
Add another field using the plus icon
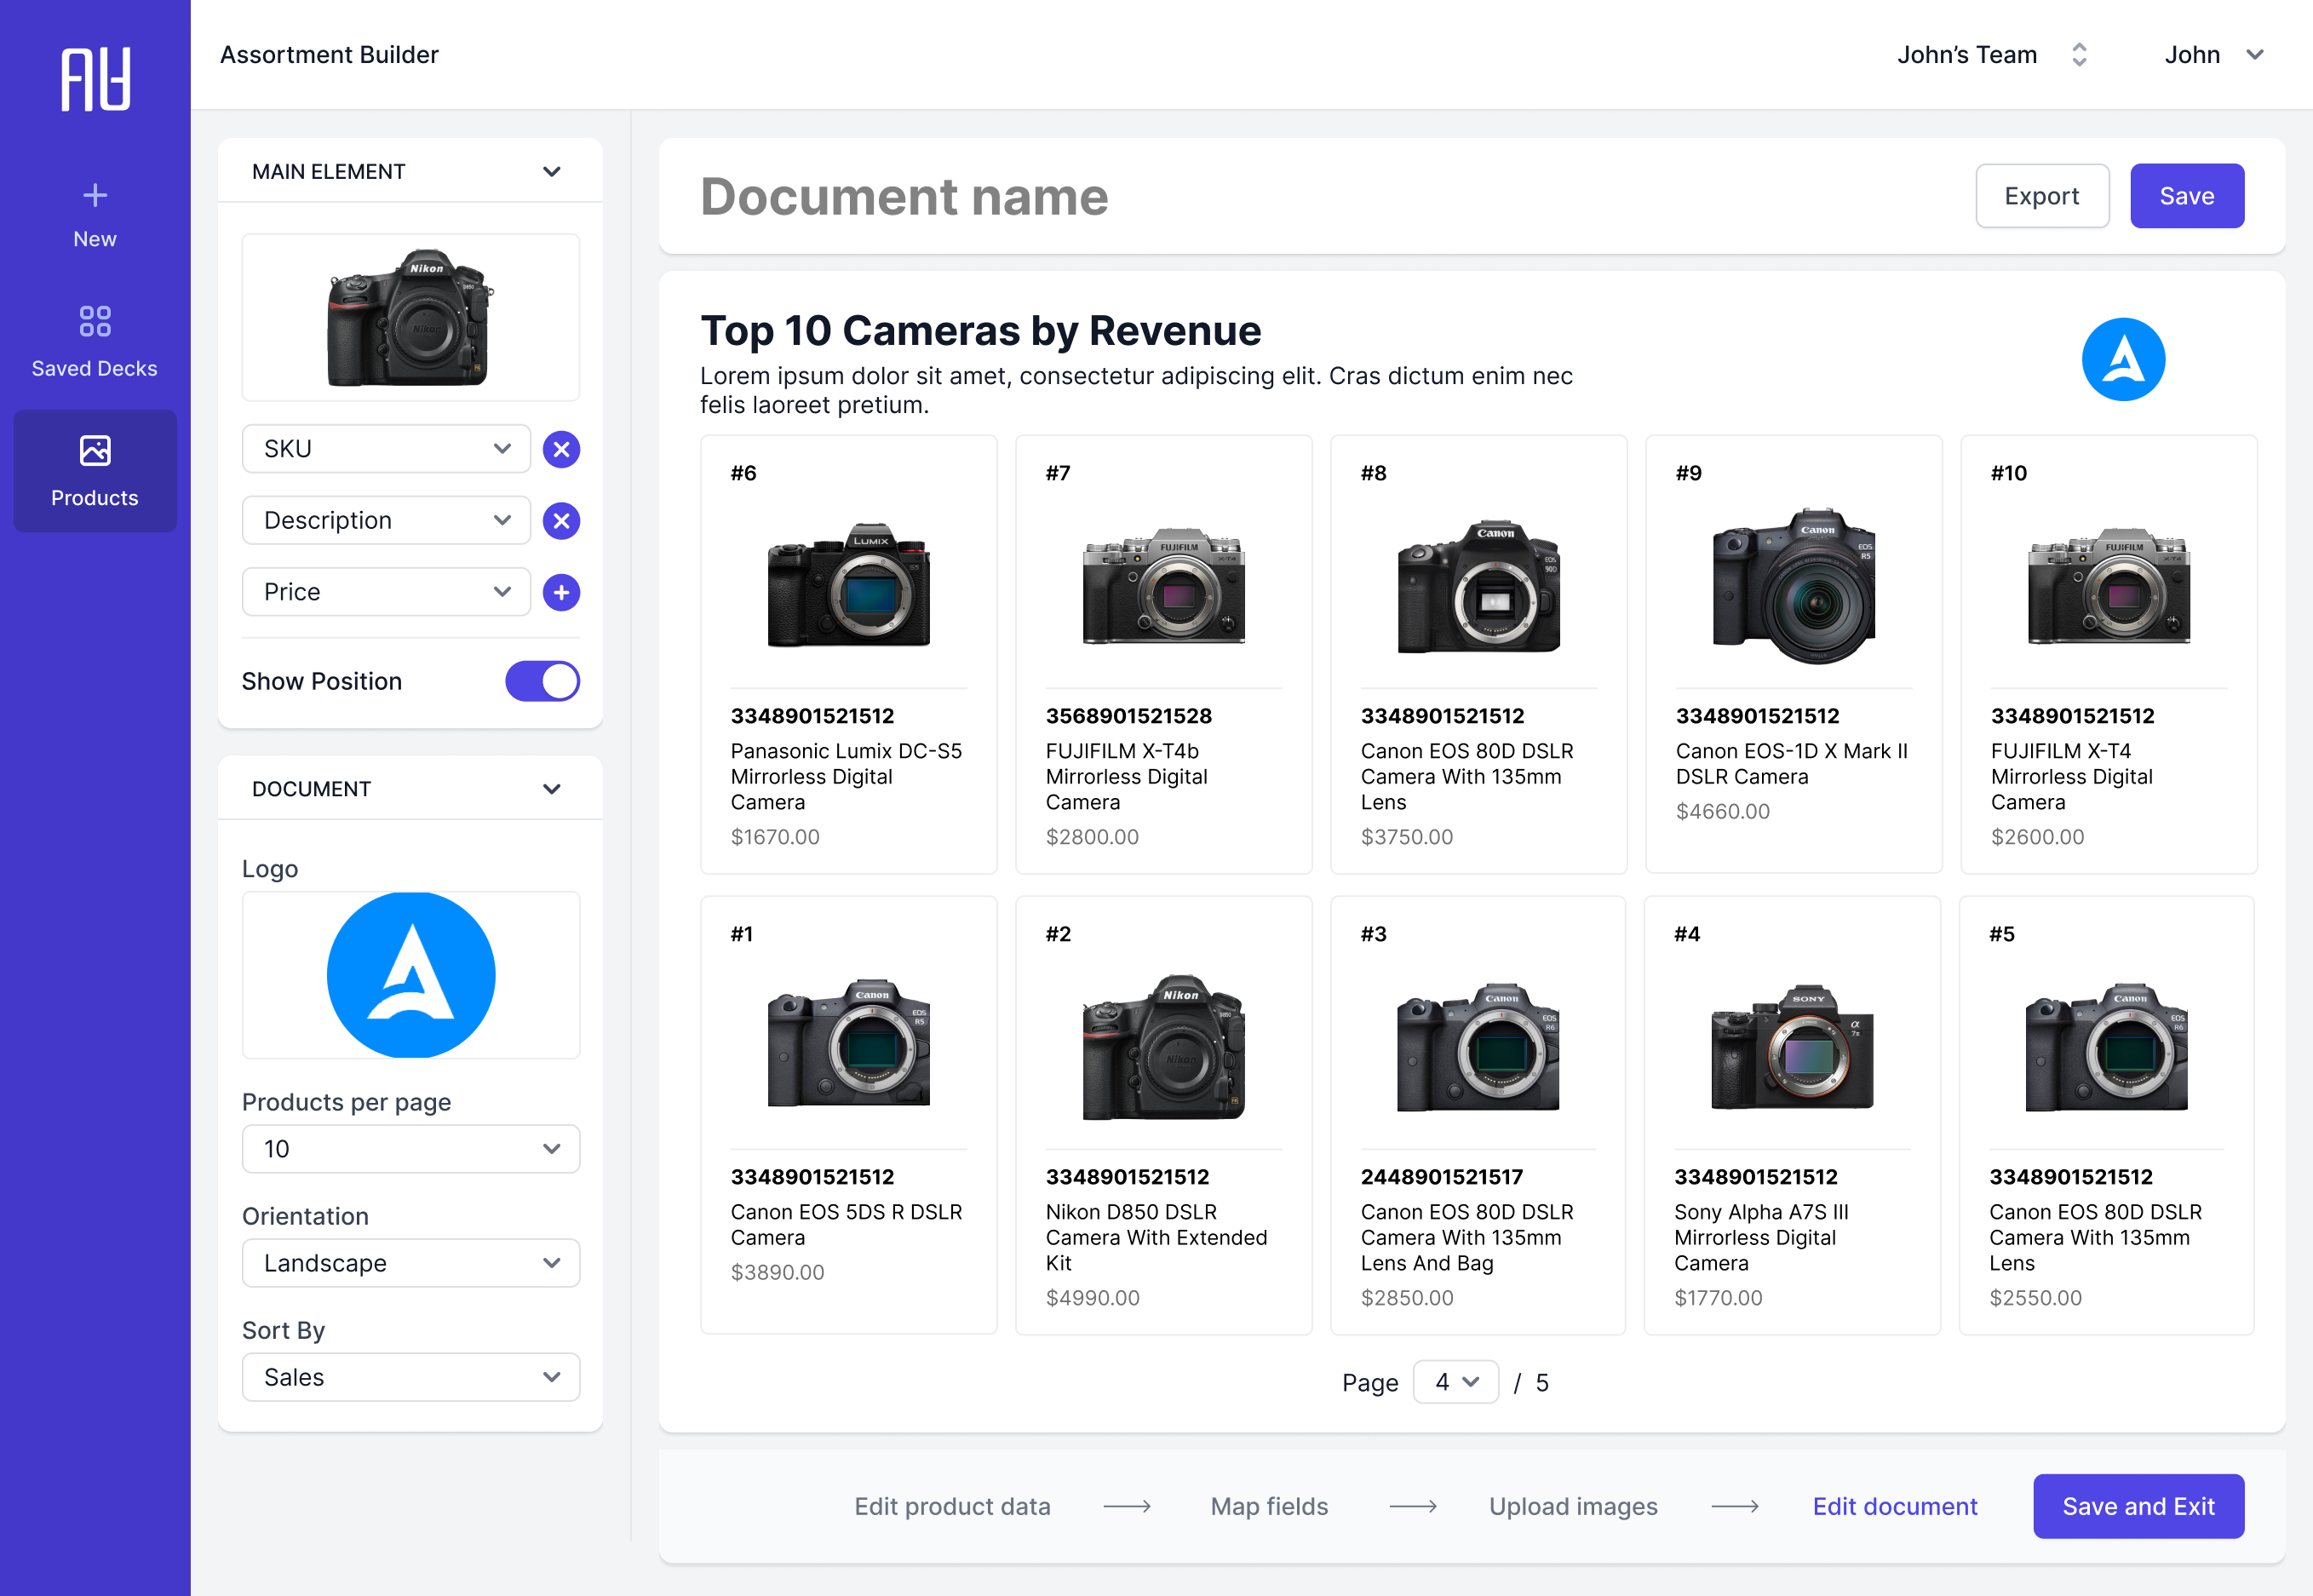tap(561, 592)
